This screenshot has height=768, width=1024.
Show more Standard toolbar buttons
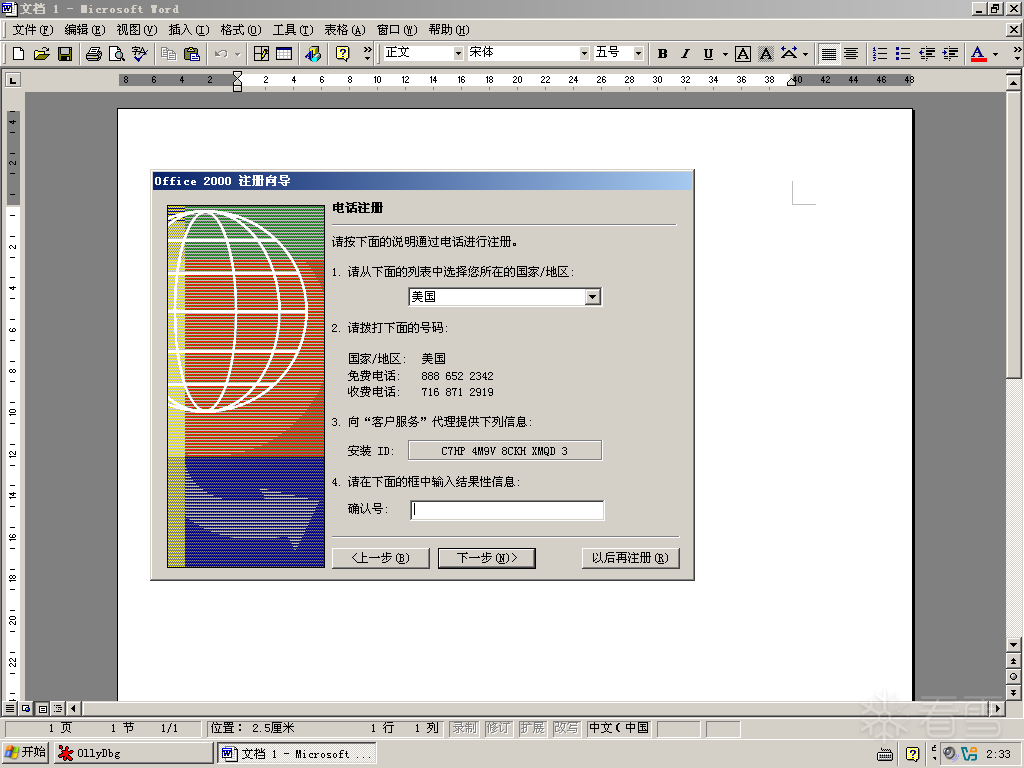(x=367, y=54)
